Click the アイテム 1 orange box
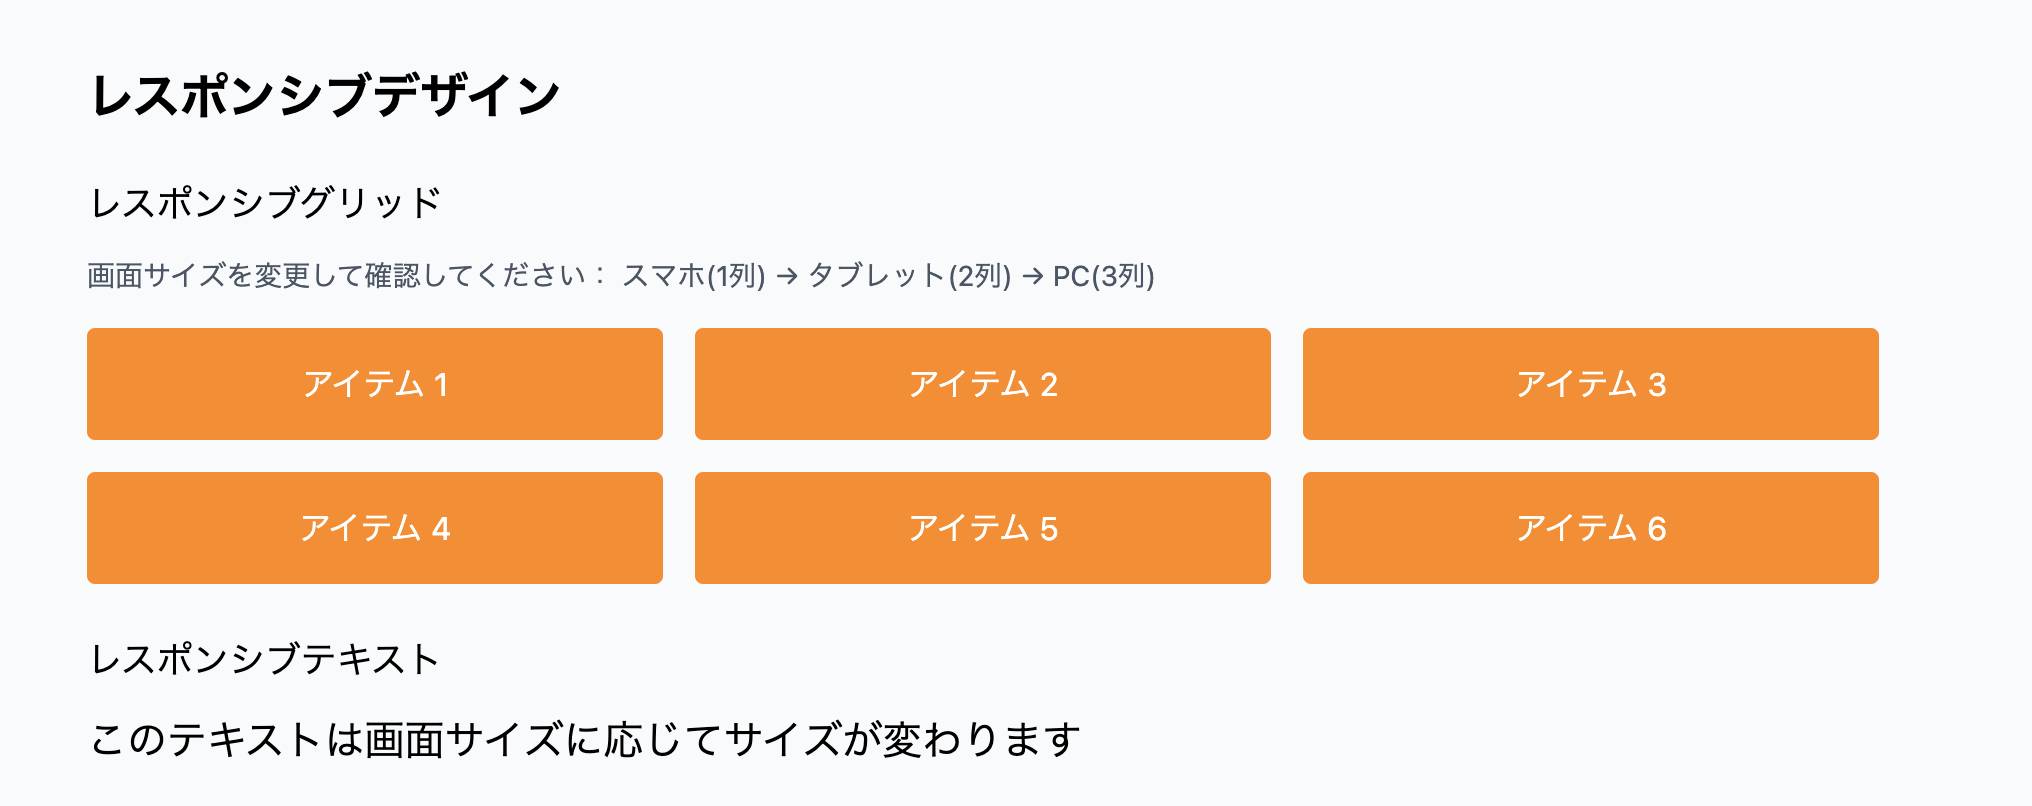This screenshot has height=806, width=2032. click(x=375, y=384)
